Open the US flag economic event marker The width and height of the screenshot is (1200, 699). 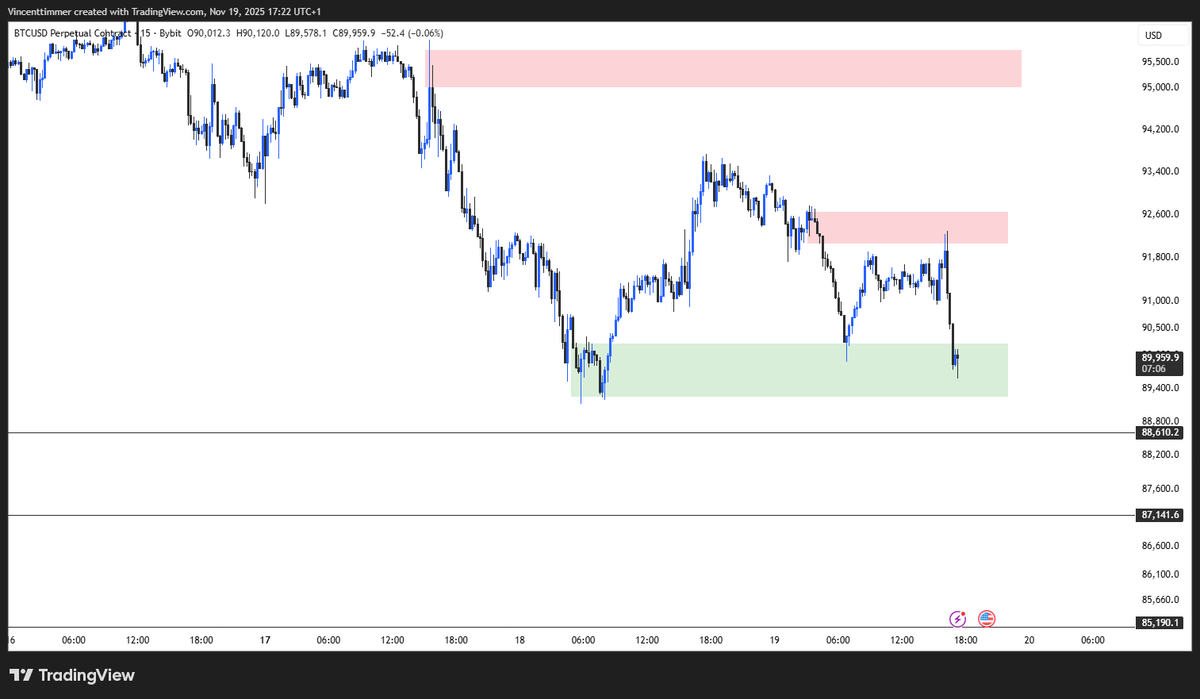986,619
